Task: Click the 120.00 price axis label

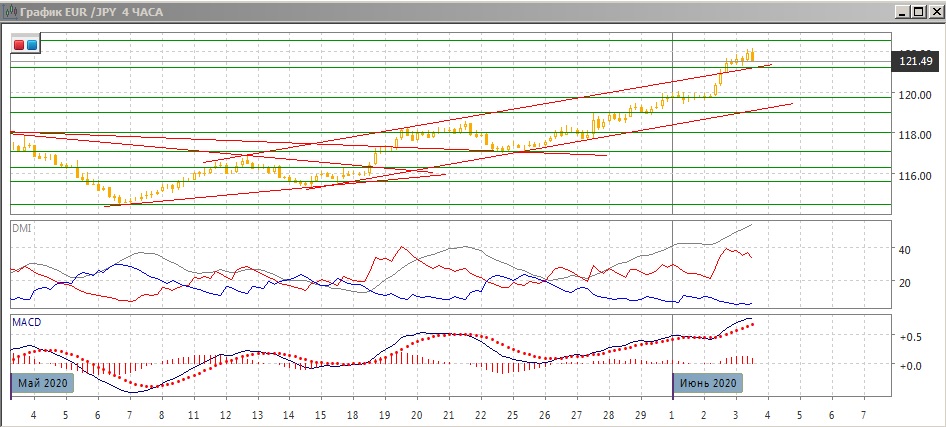Action: point(914,95)
